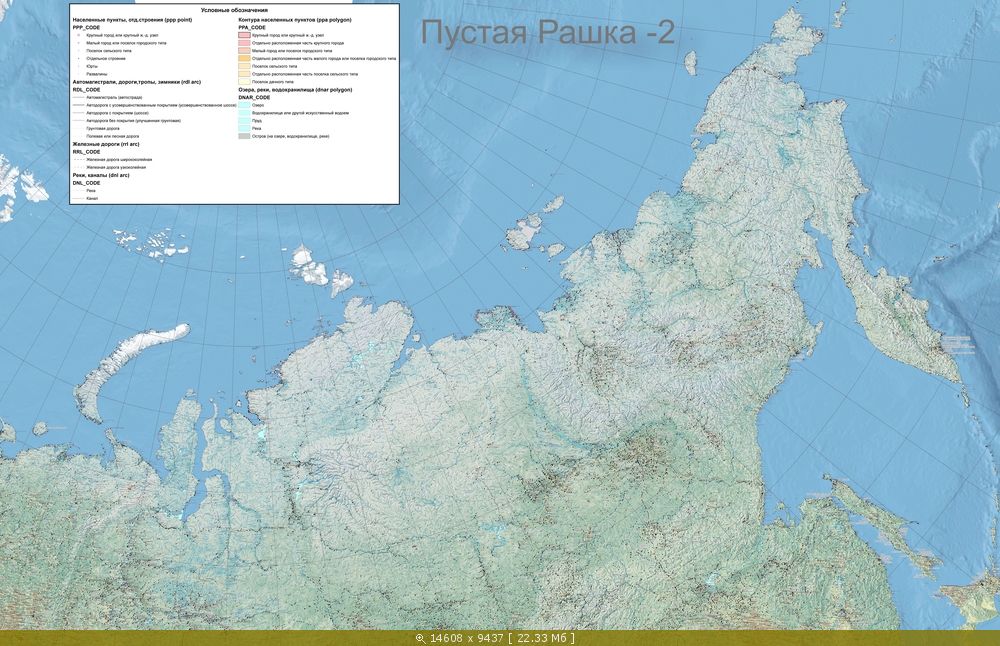Click the 'PPA_CODE' label in the legend

[x=252, y=28]
